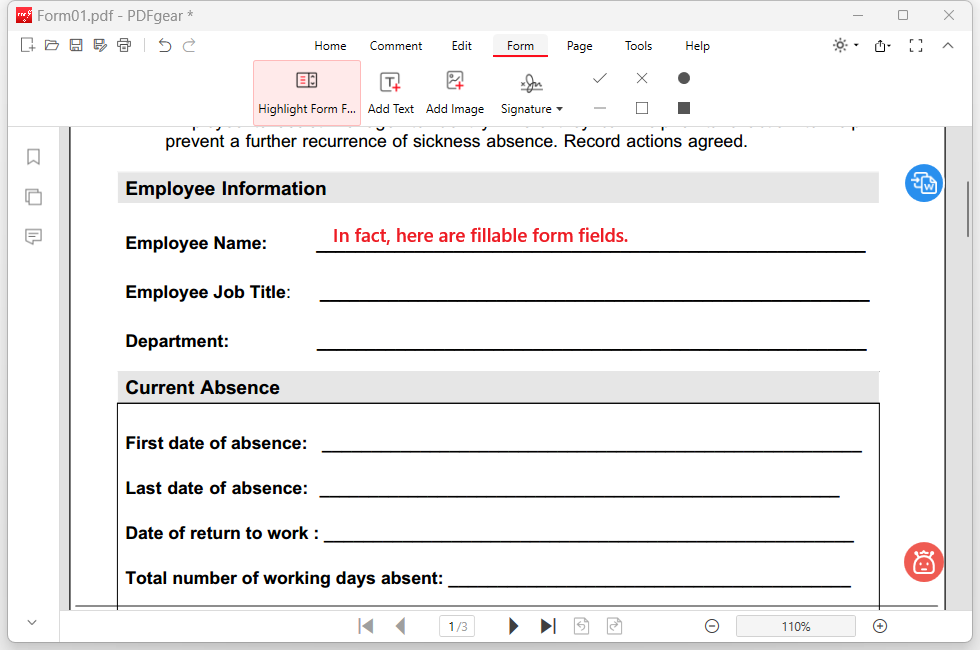
Task: Open the page thumbnails sidebar panel
Action: (x=33, y=197)
